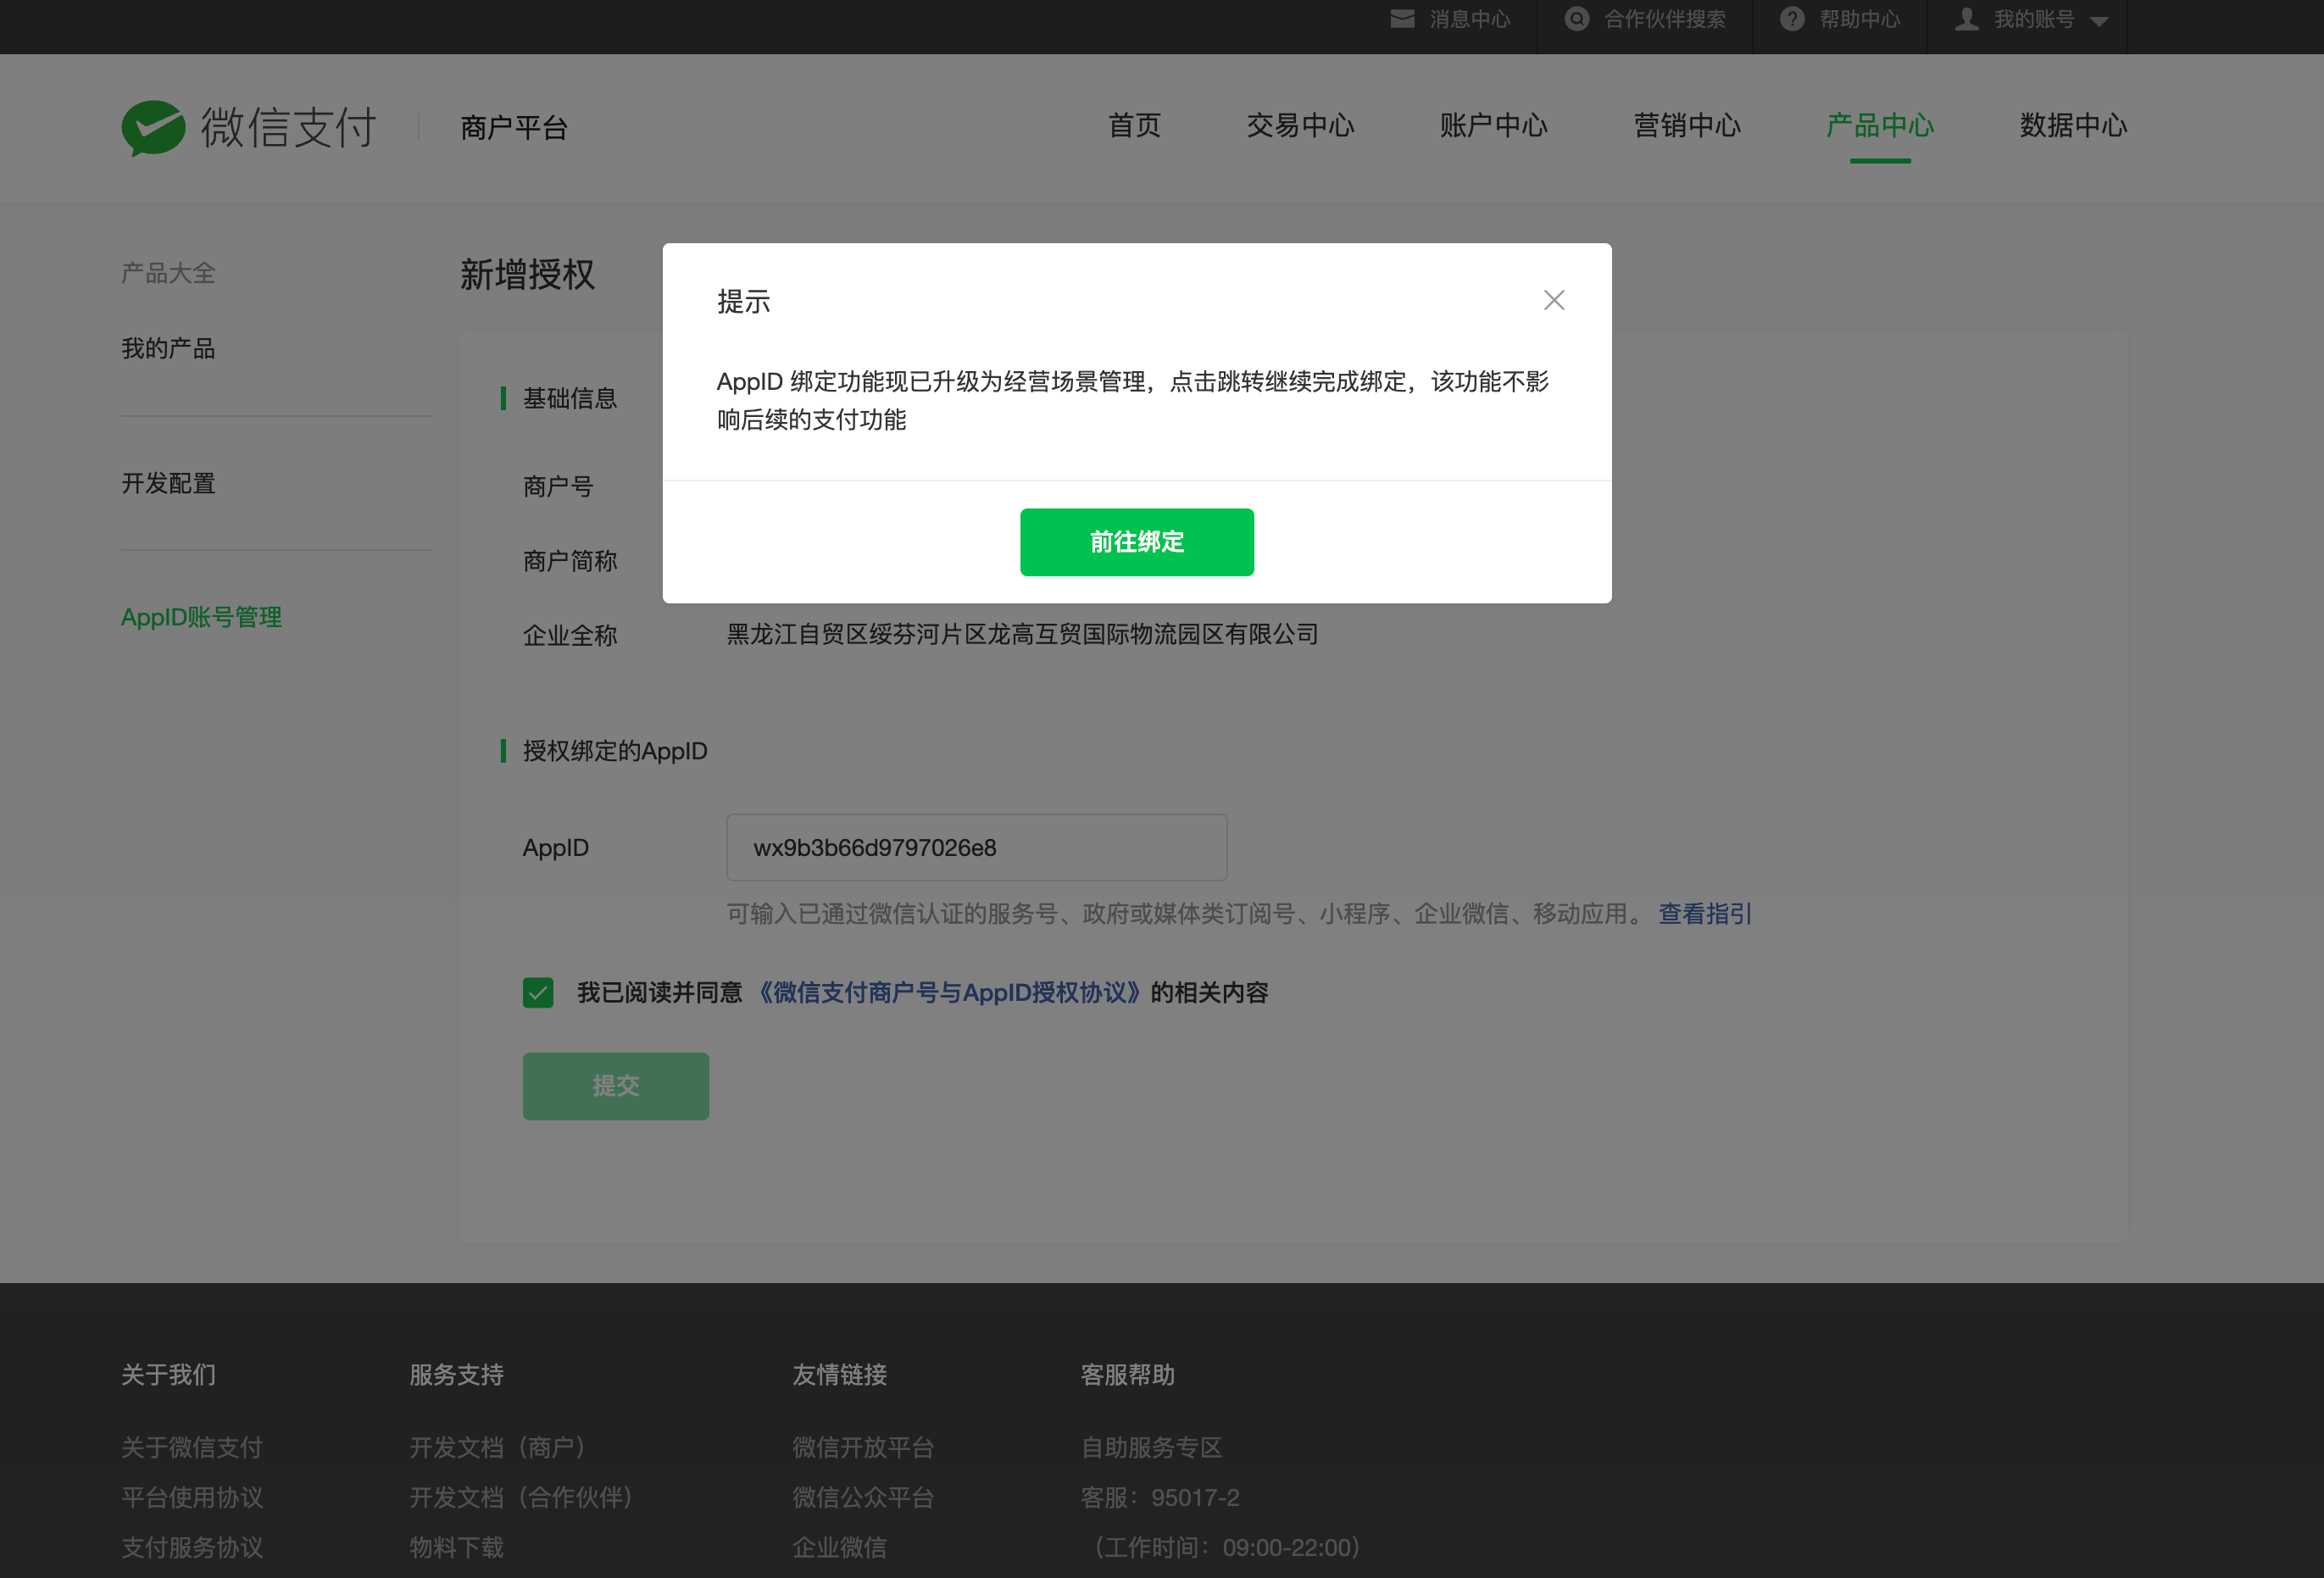The height and width of the screenshot is (1578, 2324).
Task: Select 开发配置 in left sidebar
Action: (168, 483)
